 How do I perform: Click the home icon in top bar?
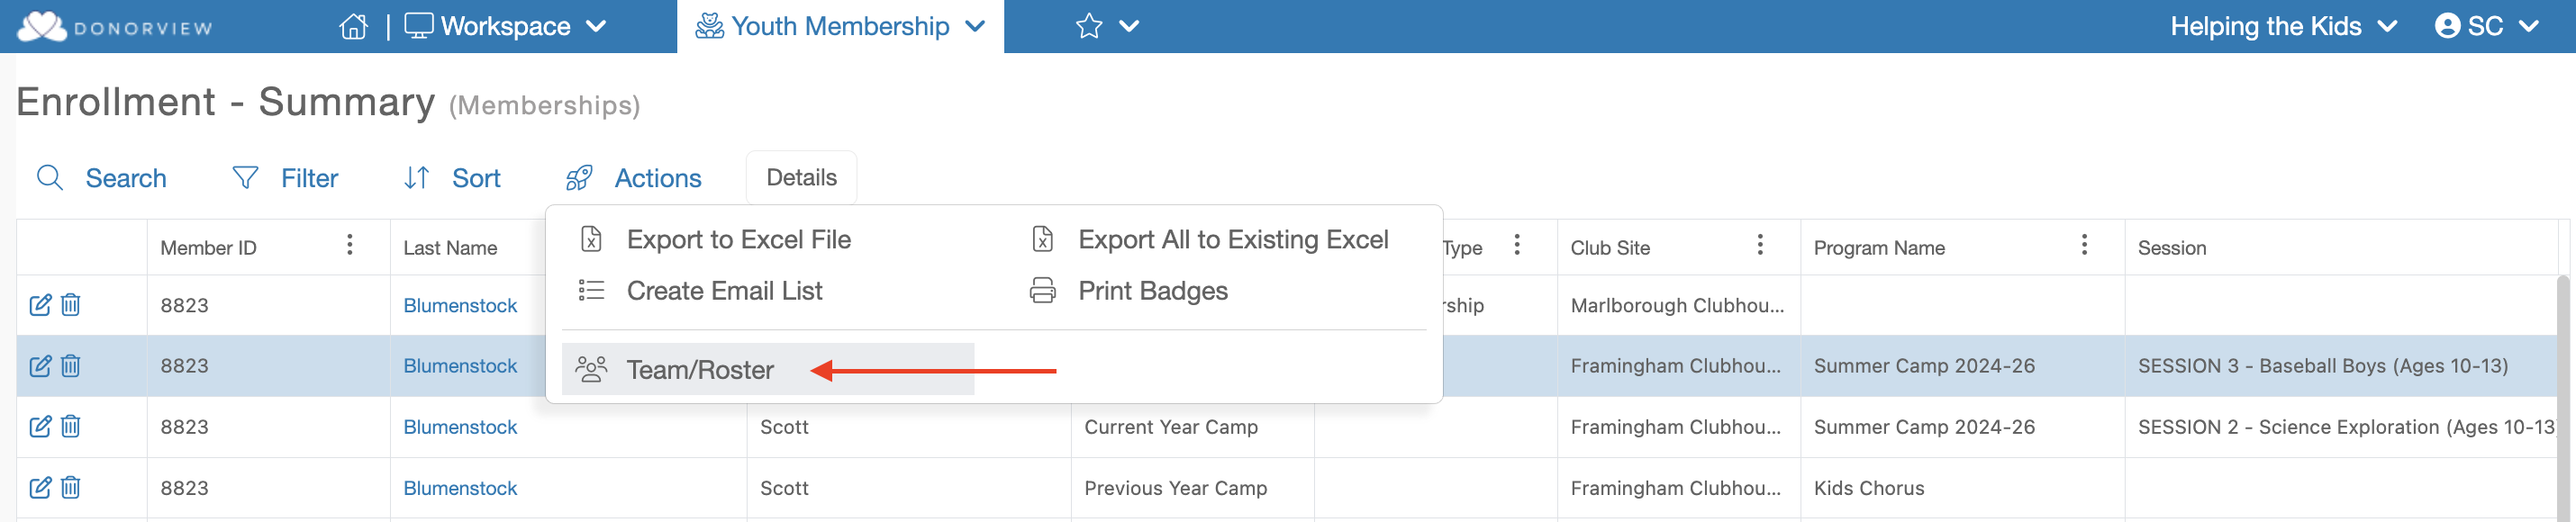coord(353,27)
